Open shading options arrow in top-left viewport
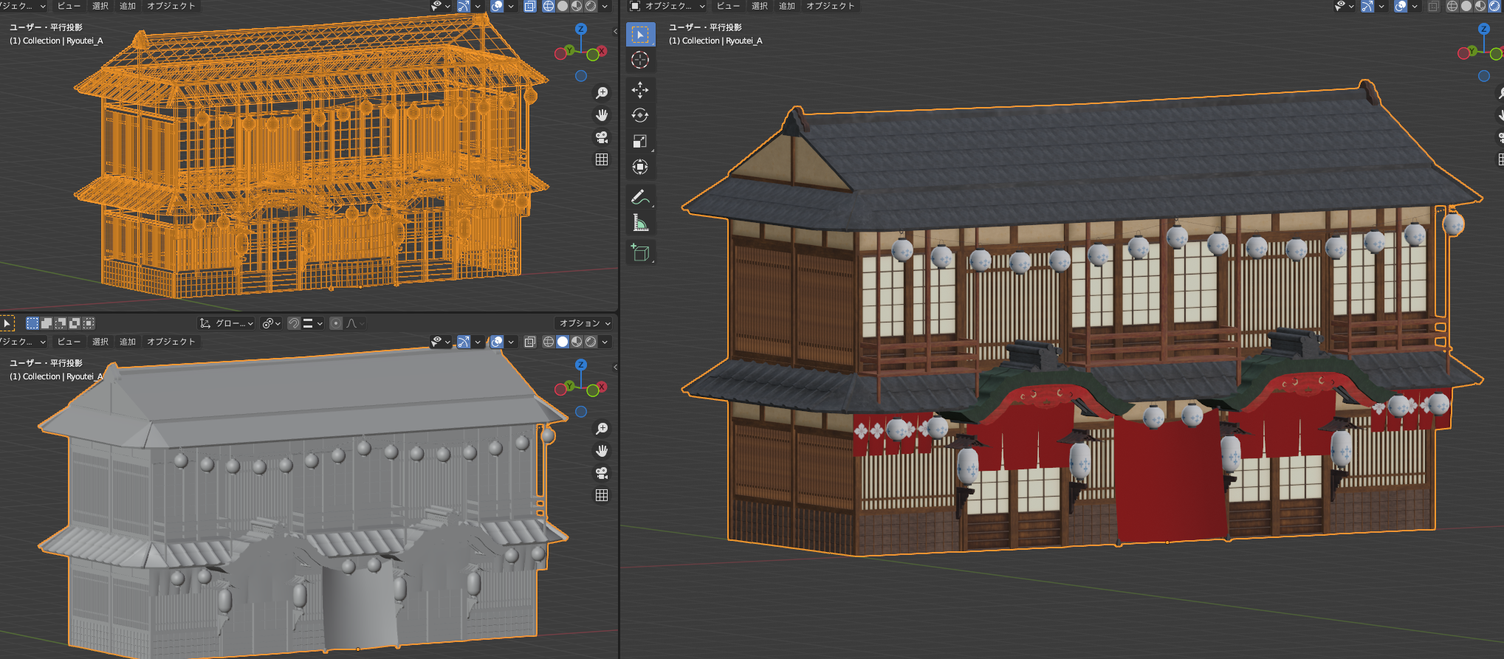 pos(604,6)
